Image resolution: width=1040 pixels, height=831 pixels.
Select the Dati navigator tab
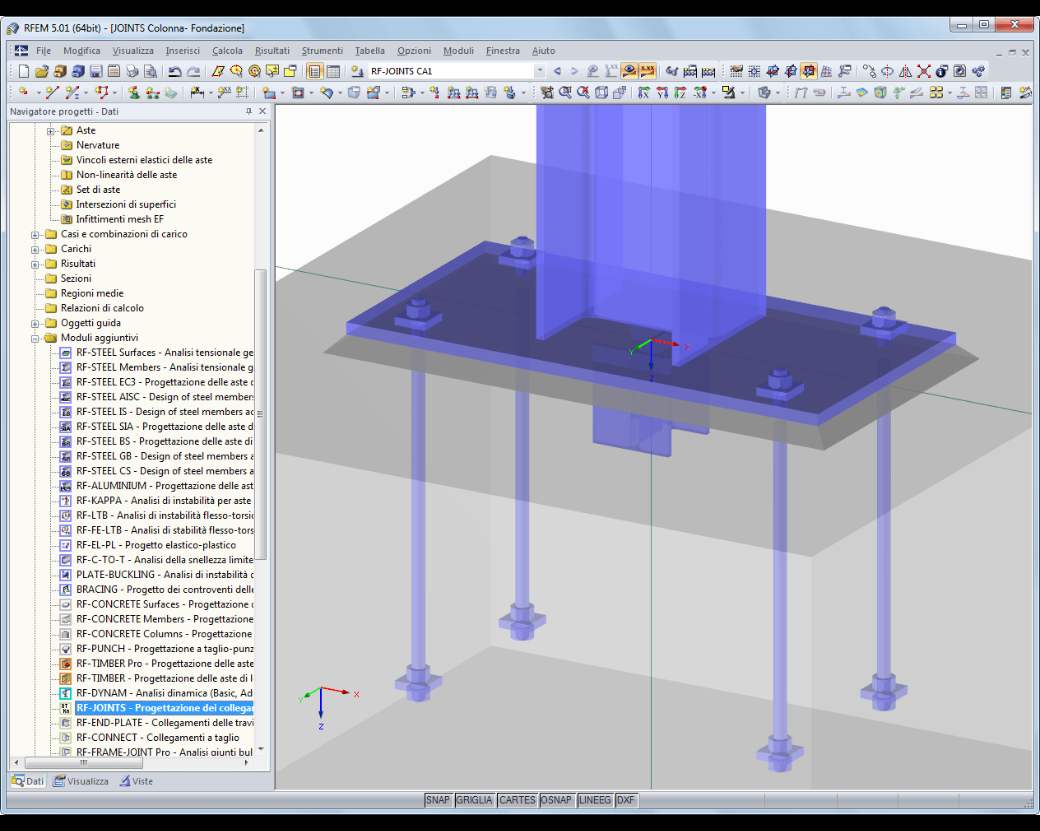(x=28, y=781)
